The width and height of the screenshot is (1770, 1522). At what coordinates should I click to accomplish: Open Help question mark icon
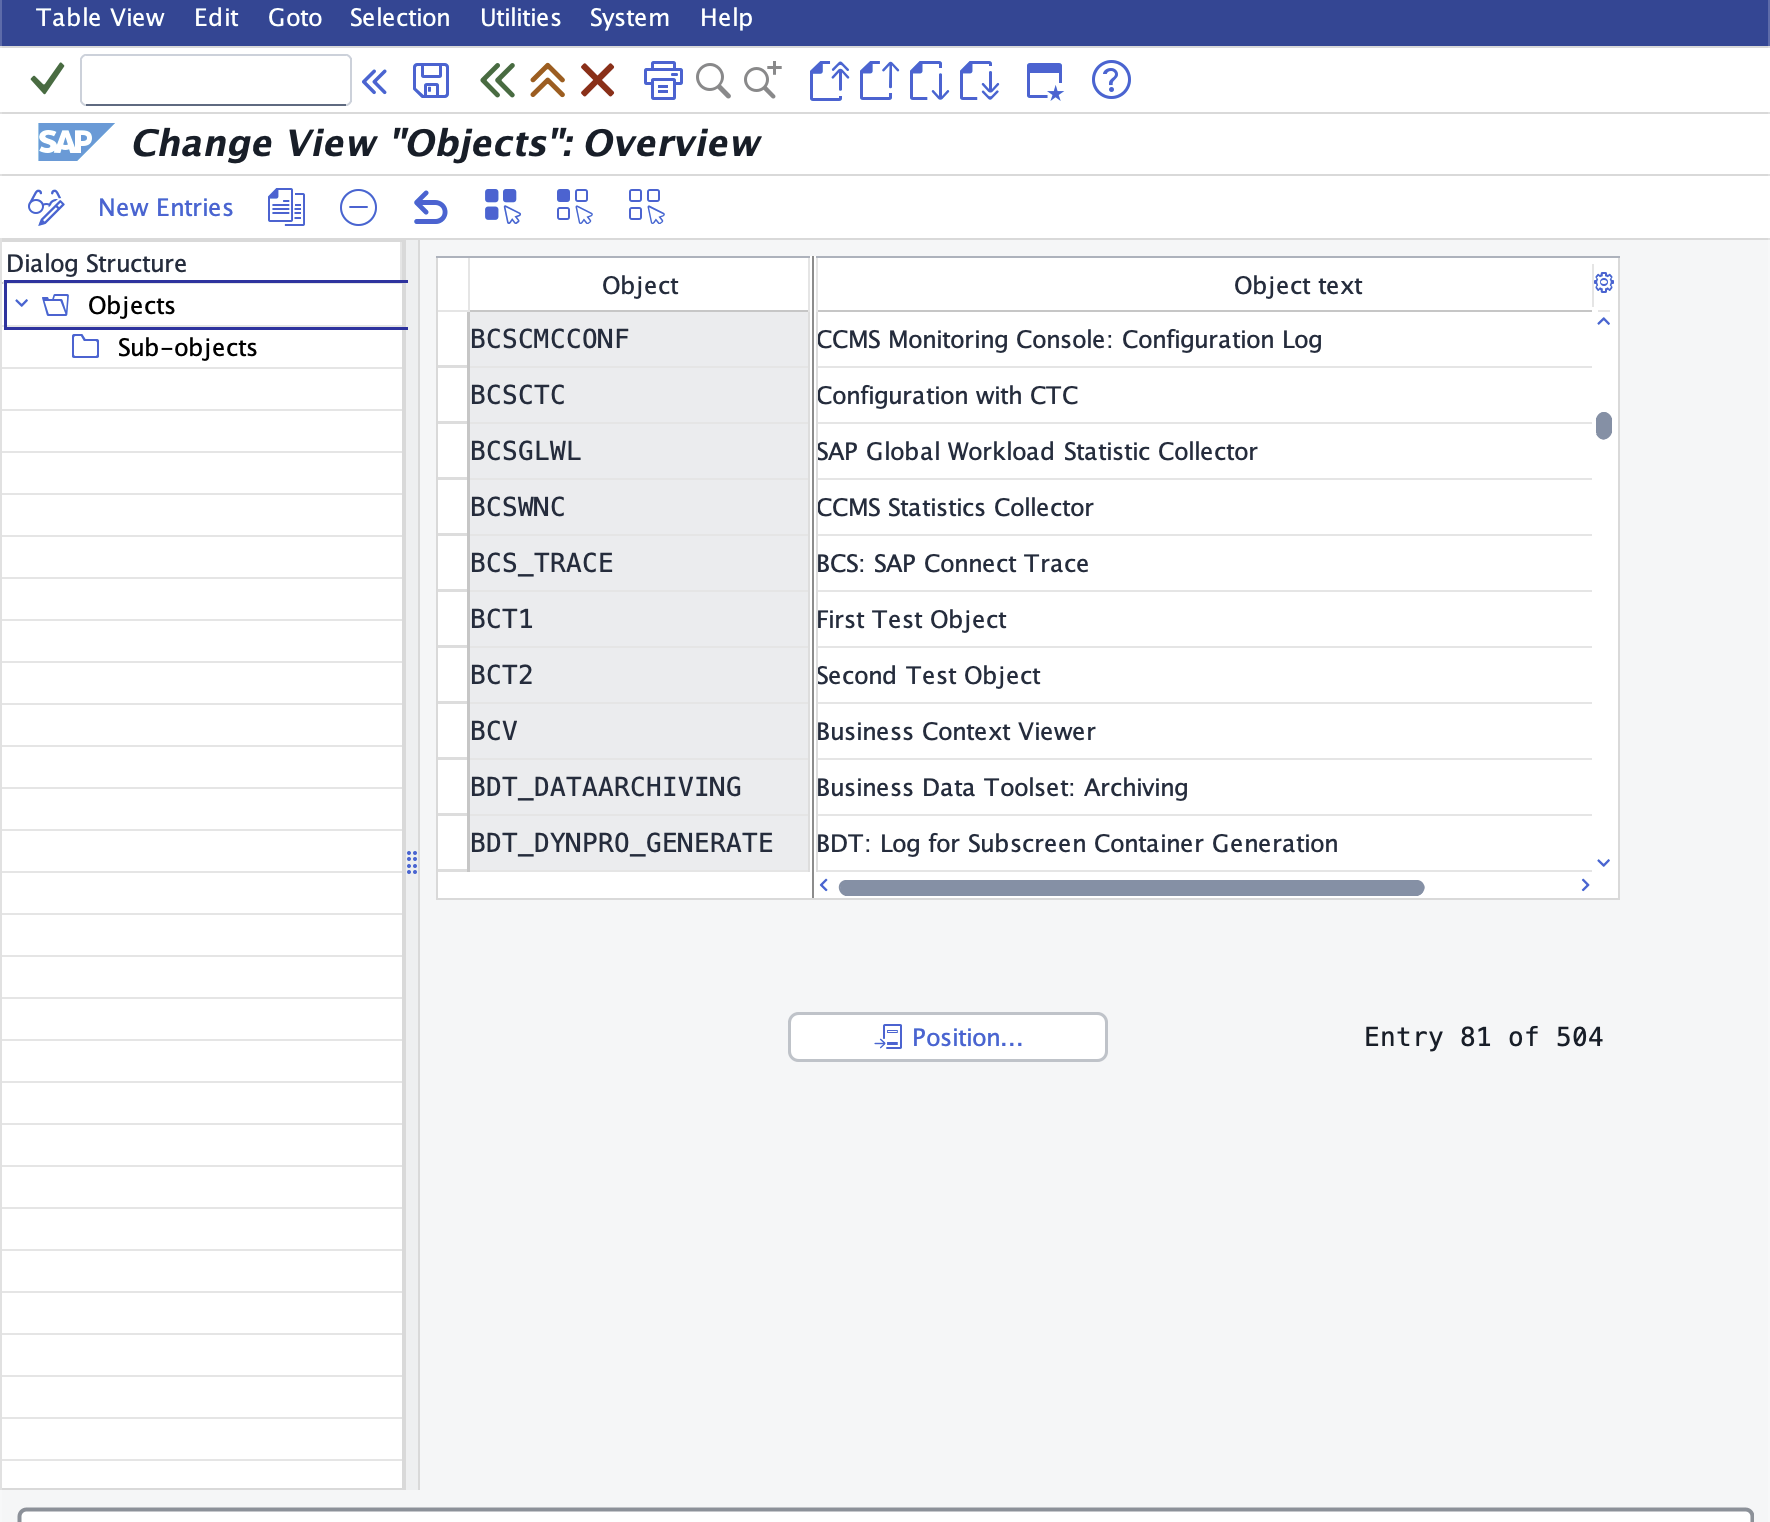tap(1111, 80)
